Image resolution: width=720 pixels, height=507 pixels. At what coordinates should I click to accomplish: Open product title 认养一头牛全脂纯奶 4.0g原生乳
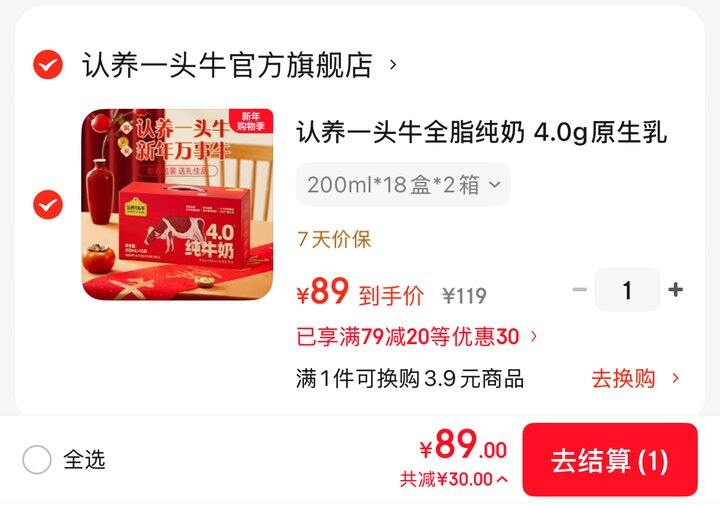481,132
